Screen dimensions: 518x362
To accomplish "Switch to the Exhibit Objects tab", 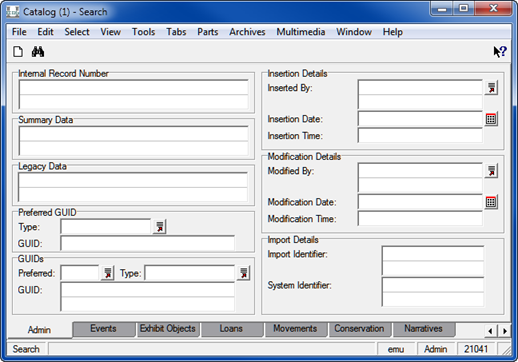I will pyautogui.click(x=168, y=329).
